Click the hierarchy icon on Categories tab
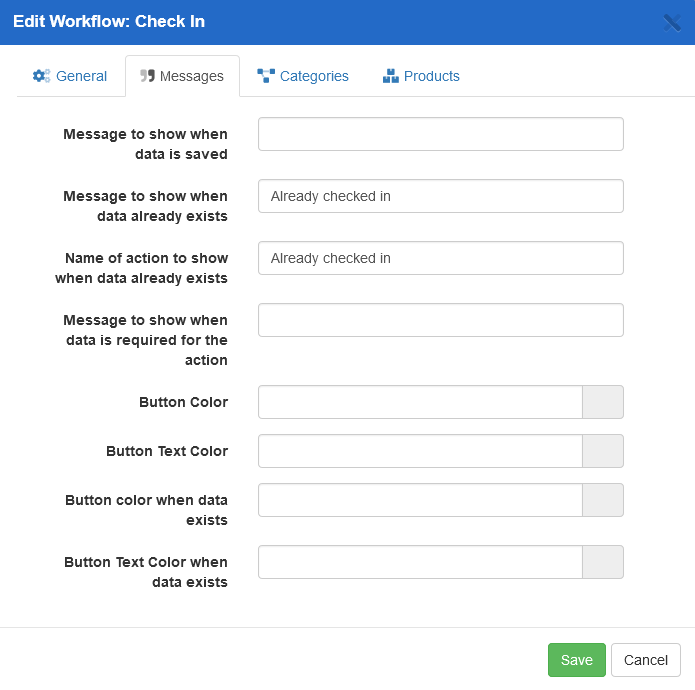The height and width of the screenshot is (690, 695). [x=266, y=76]
